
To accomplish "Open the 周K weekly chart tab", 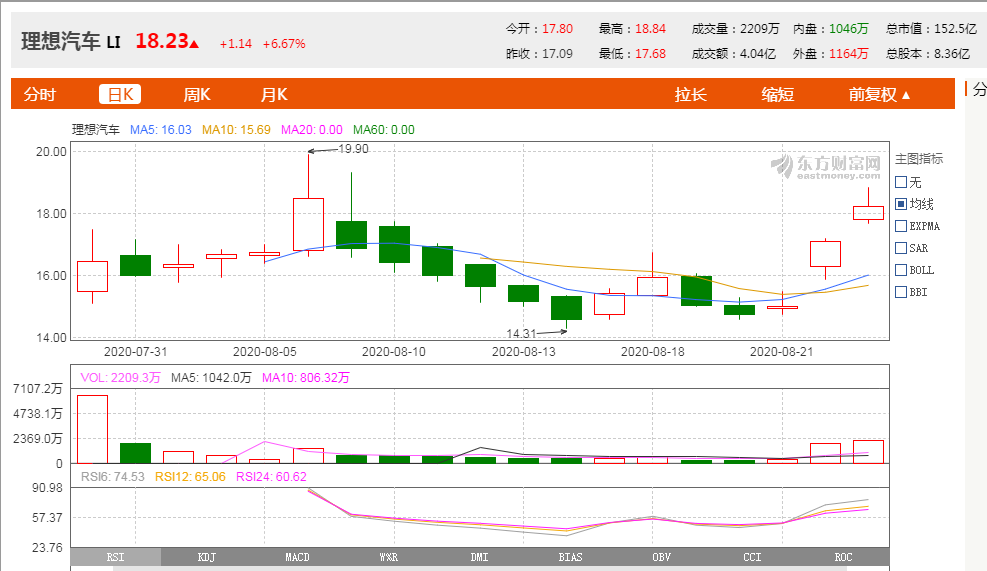I will click(x=197, y=95).
